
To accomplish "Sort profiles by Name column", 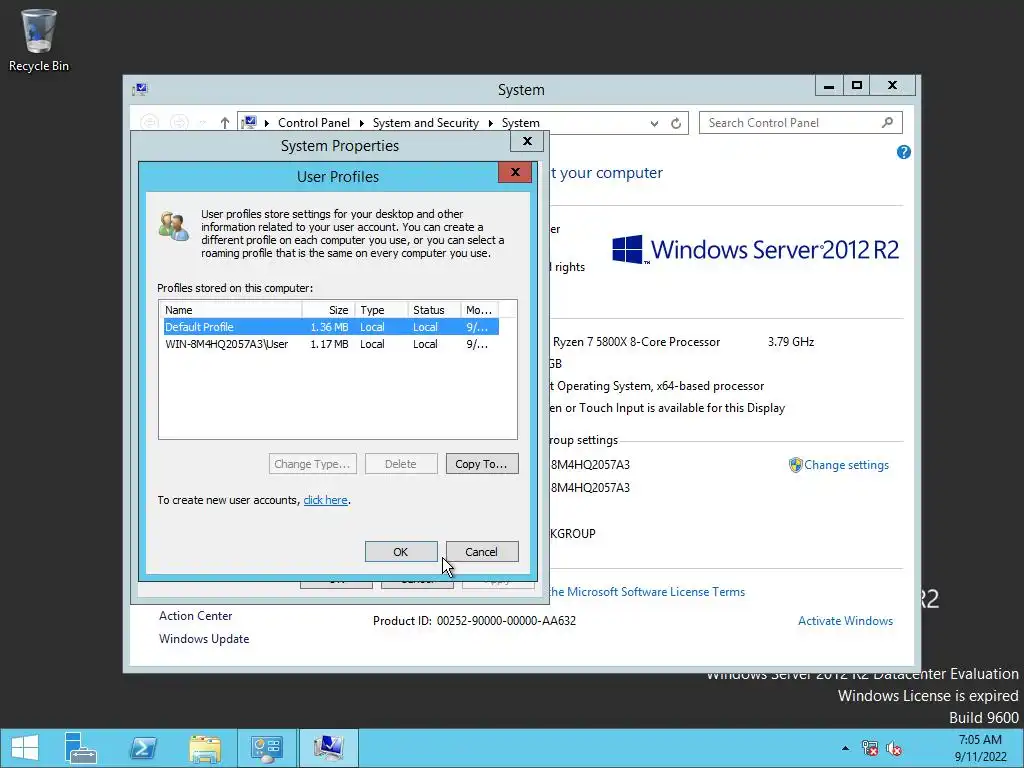I will pos(231,310).
